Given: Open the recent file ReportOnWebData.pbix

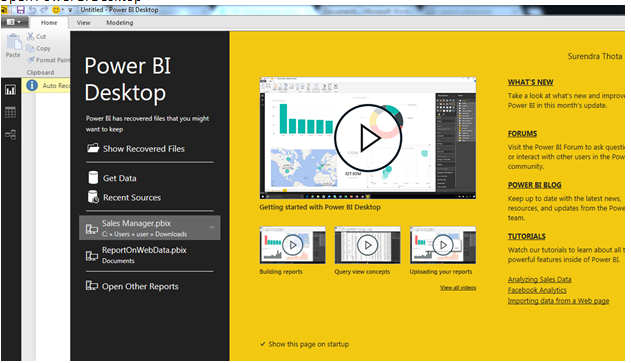Looking at the screenshot, I should [x=149, y=255].
